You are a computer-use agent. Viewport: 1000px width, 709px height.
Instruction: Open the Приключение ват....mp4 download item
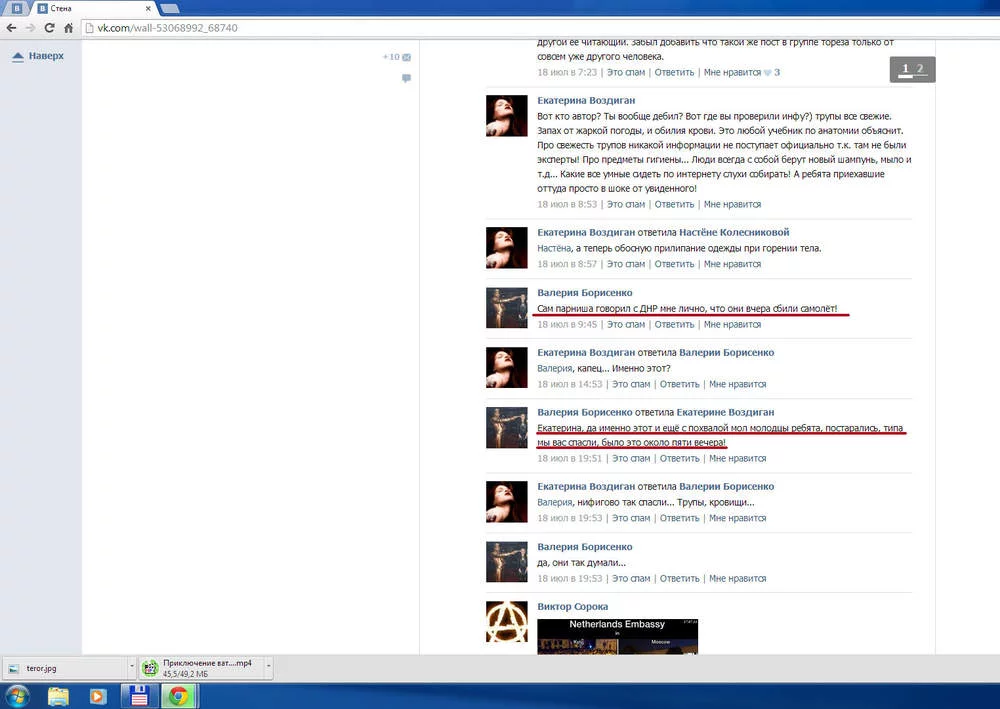click(x=200, y=668)
